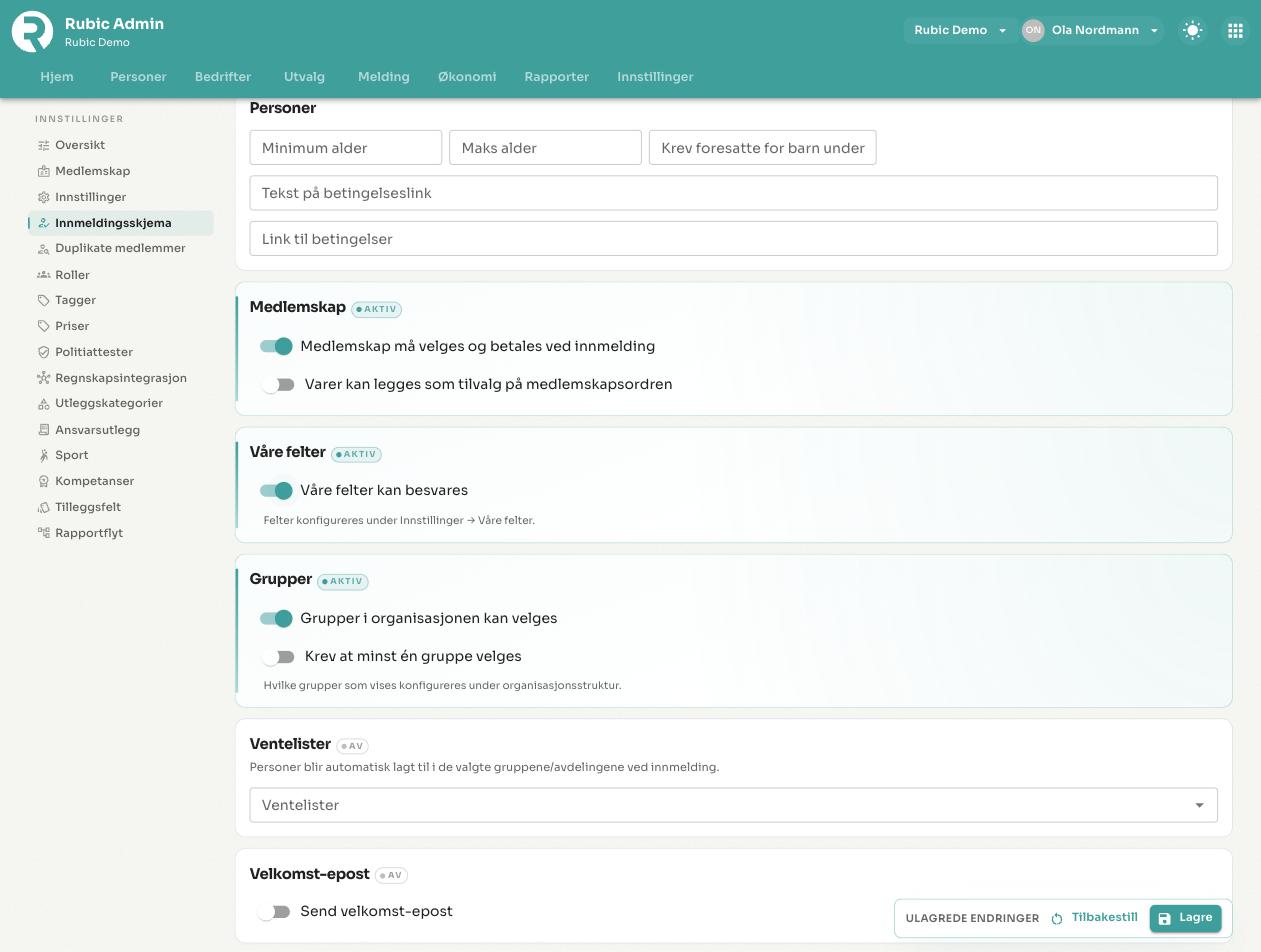Click the Rubic Admin logo icon
Viewport: 1261px width, 952px height.
(32, 31)
